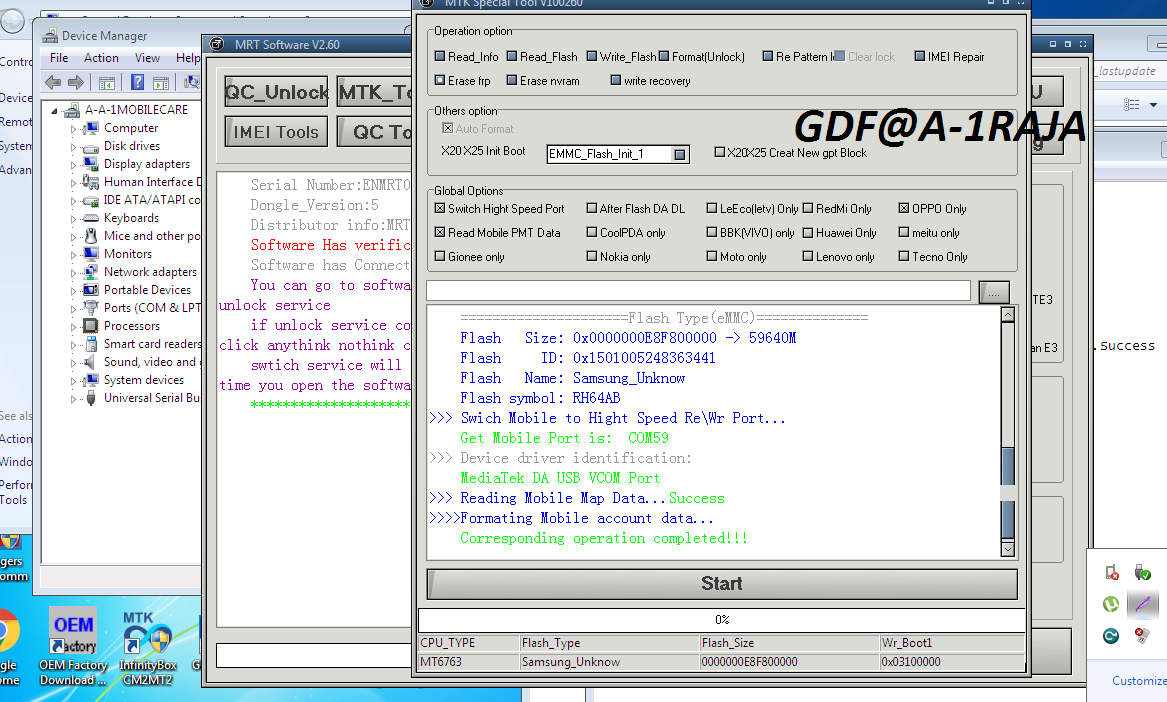
Task: Open the EMMC_Flash_Init_1 dropdown
Action: [680, 154]
